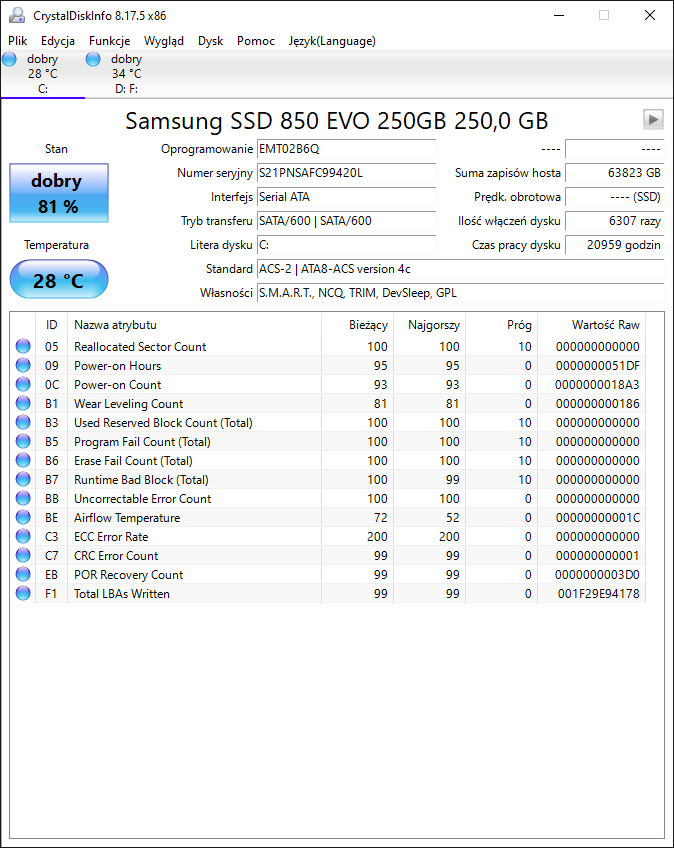Screen dimensions: 674x848
Task: Click status orb for Airflow Temperature
Action: coord(23,517)
